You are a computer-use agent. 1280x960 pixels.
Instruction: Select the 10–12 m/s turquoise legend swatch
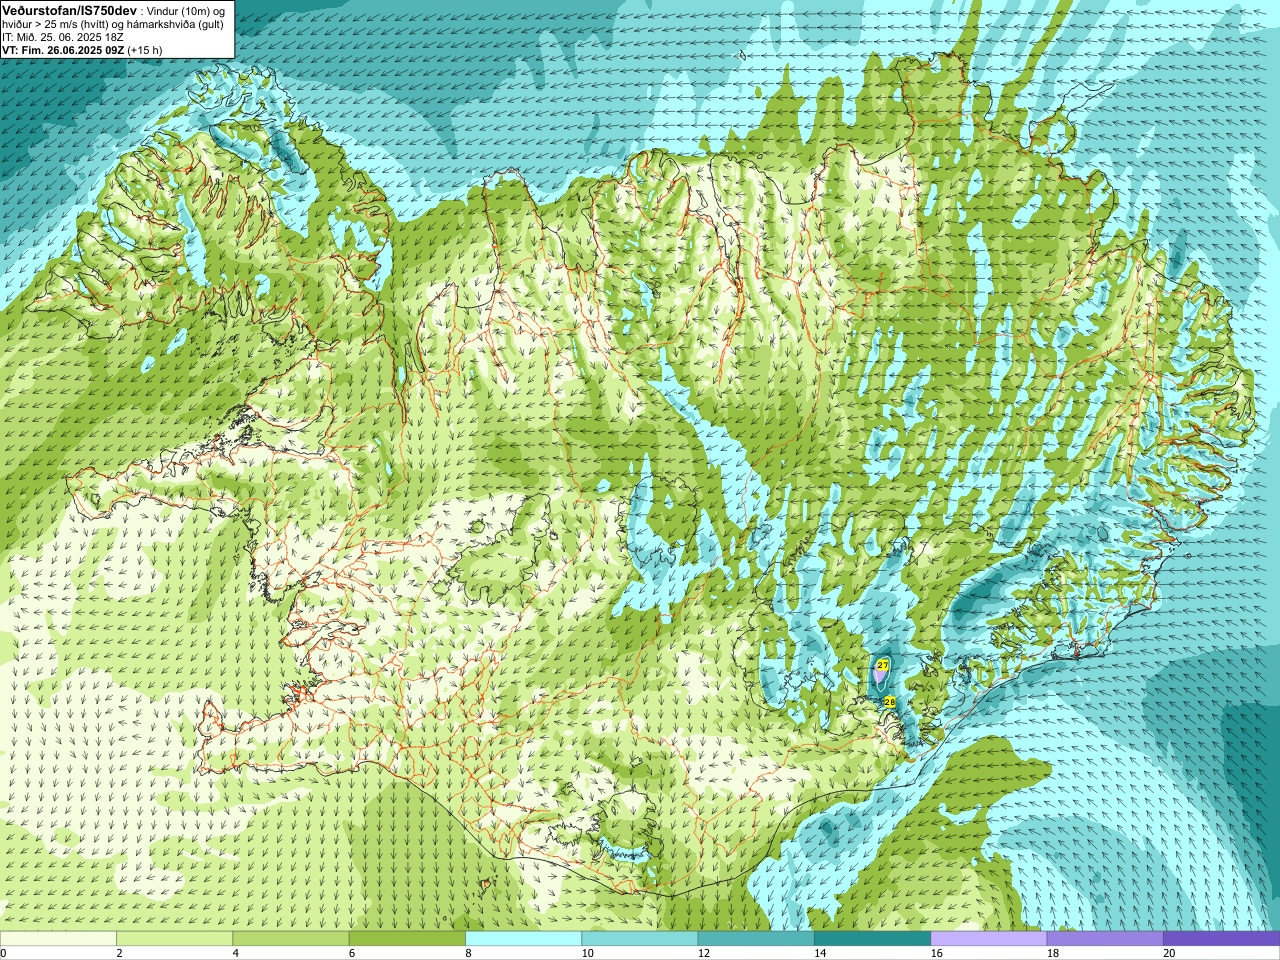click(x=639, y=938)
